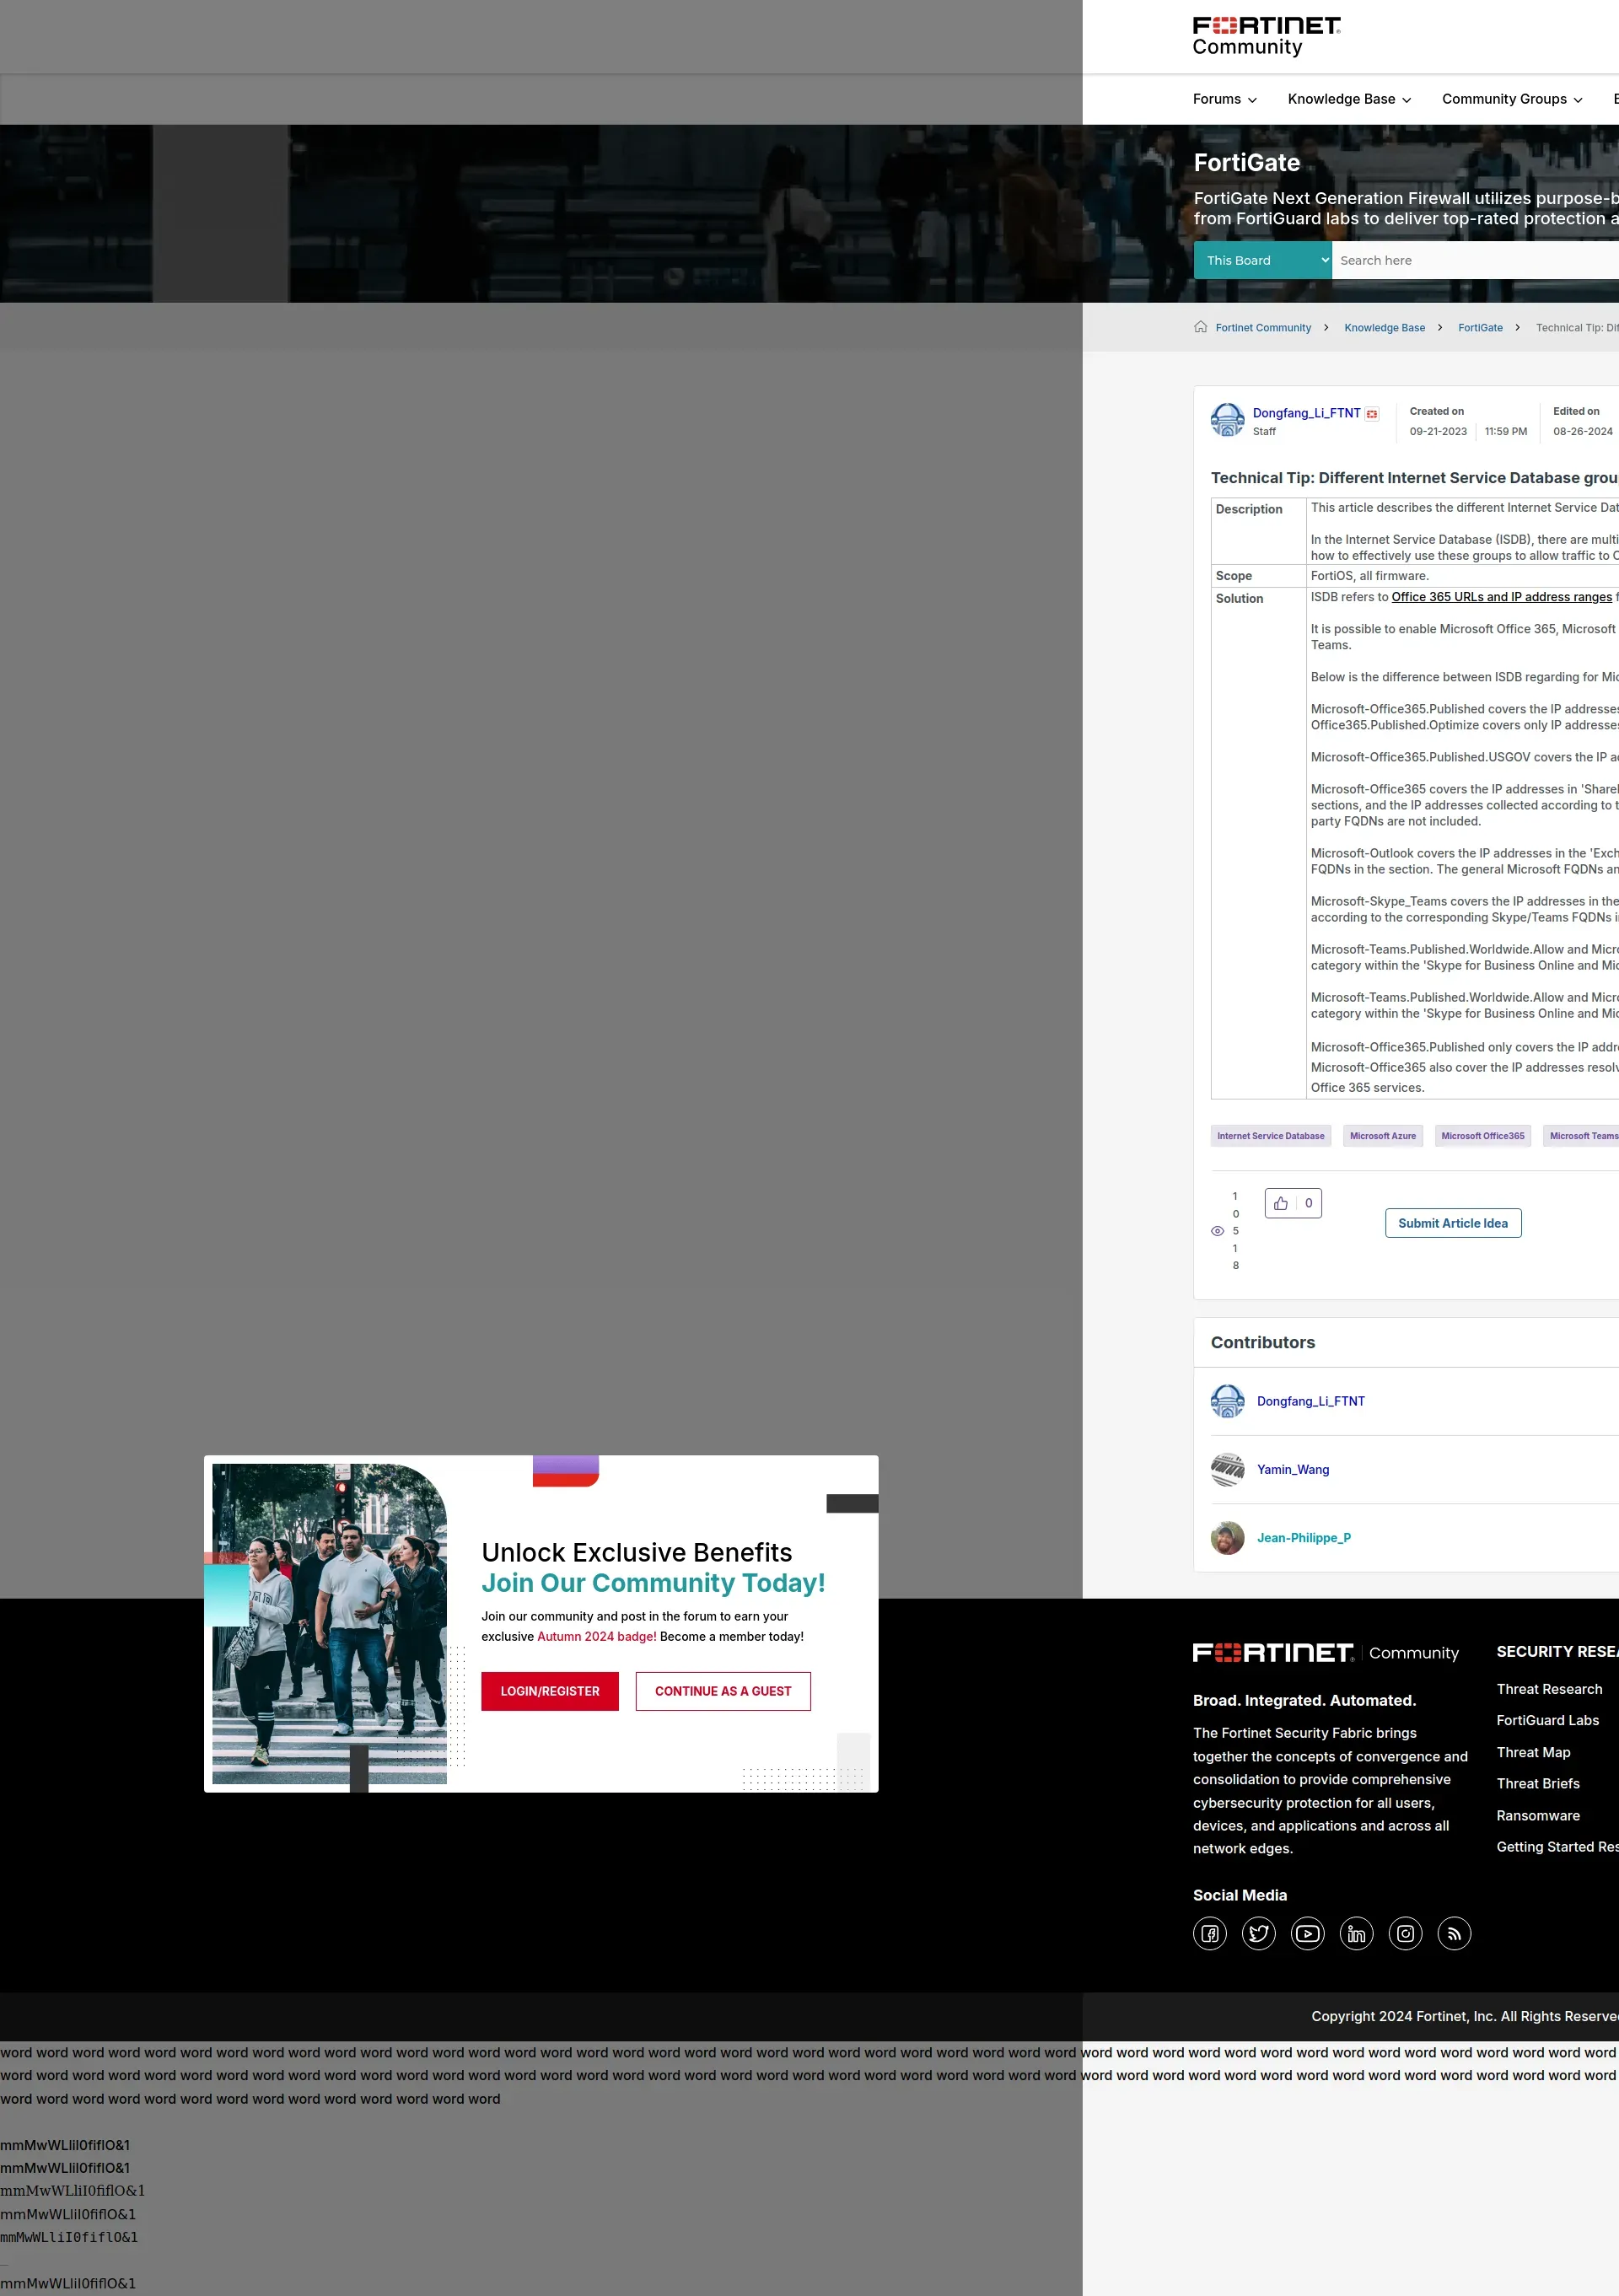Open contributor Yamin_Wang's avatar
Image resolution: width=1619 pixels, height=2296 pixels.
pos(1227,1469)
